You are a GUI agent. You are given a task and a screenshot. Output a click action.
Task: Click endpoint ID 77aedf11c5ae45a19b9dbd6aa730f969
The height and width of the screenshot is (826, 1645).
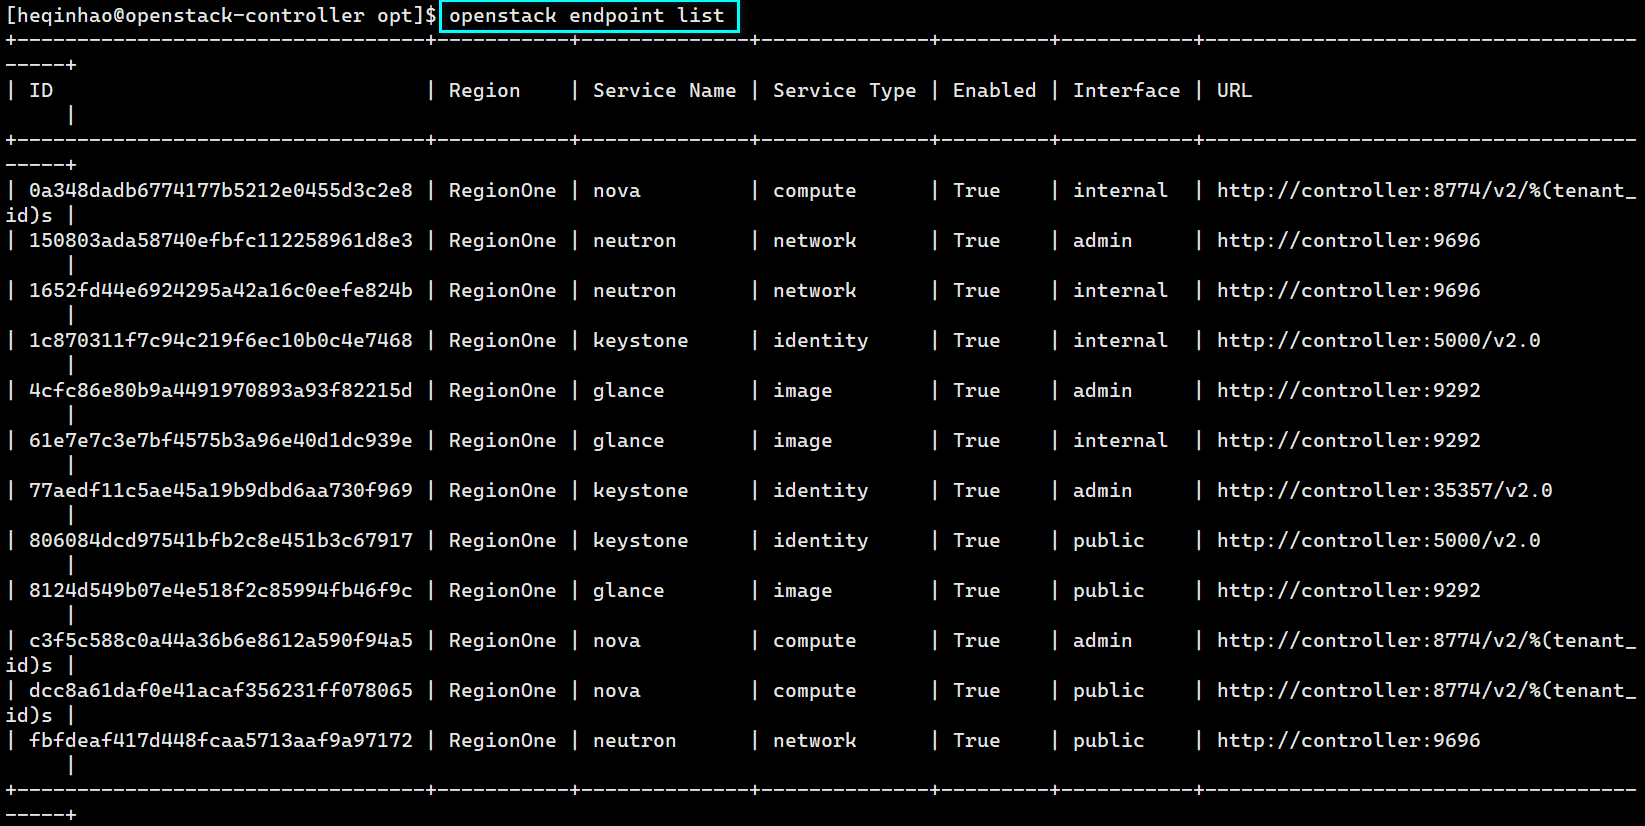[x=220, y=491]
